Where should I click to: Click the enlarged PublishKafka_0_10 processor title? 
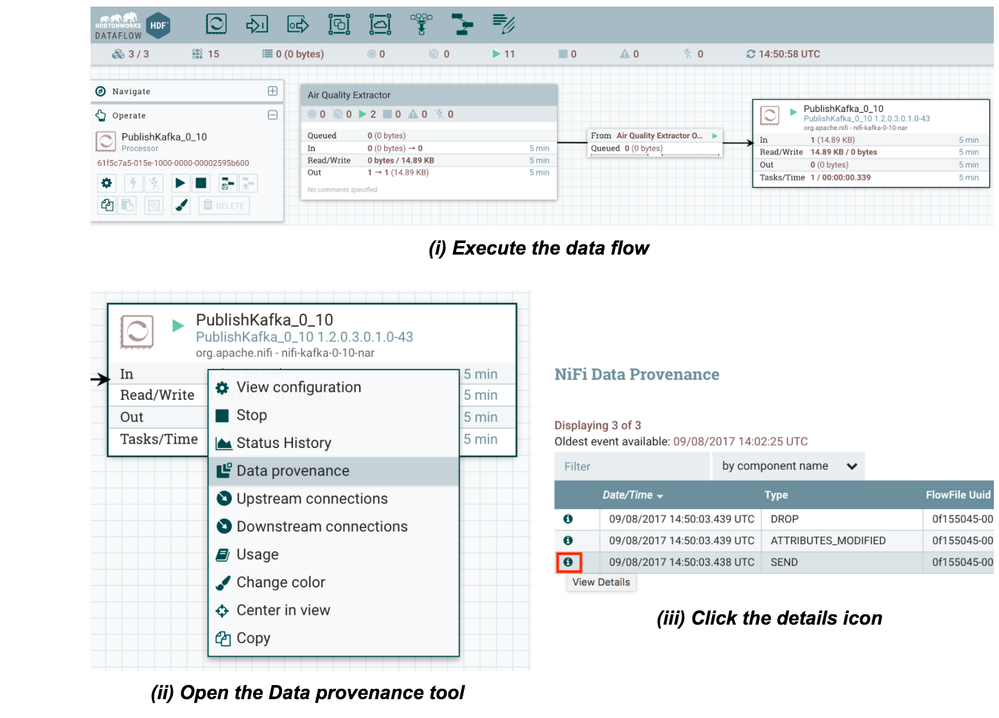click(x=264, y=320)
